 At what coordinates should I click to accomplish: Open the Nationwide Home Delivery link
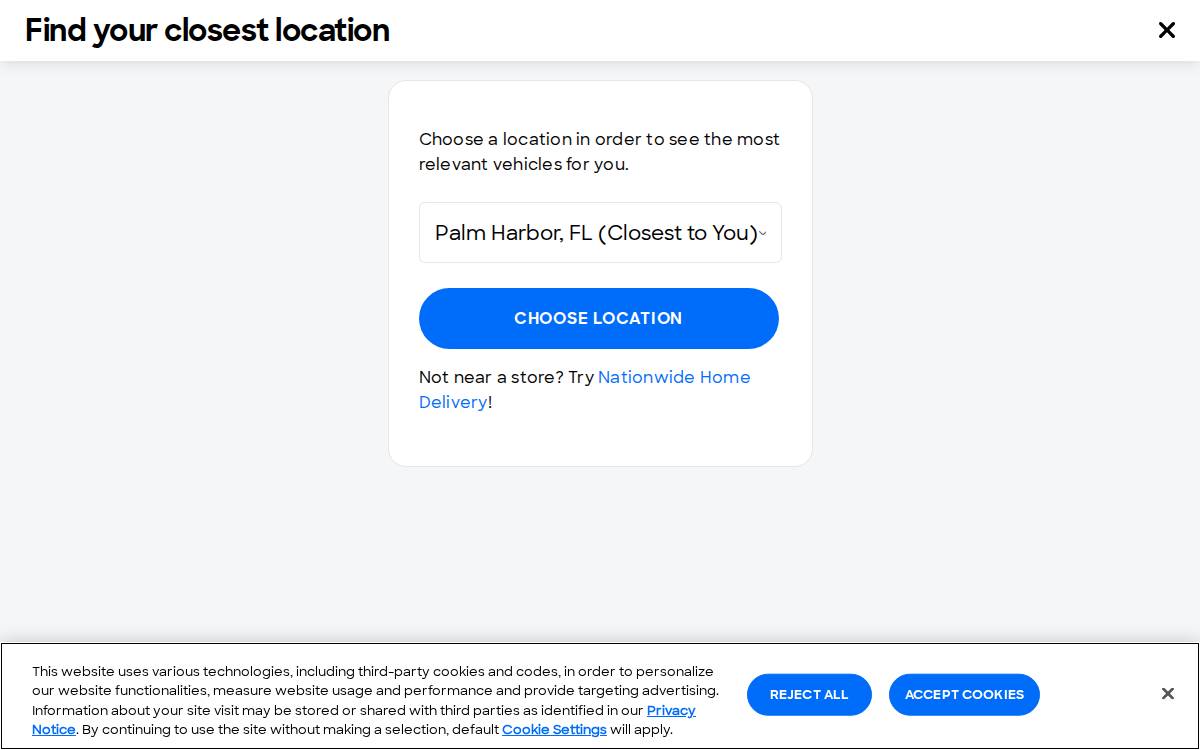pos(584,389)
